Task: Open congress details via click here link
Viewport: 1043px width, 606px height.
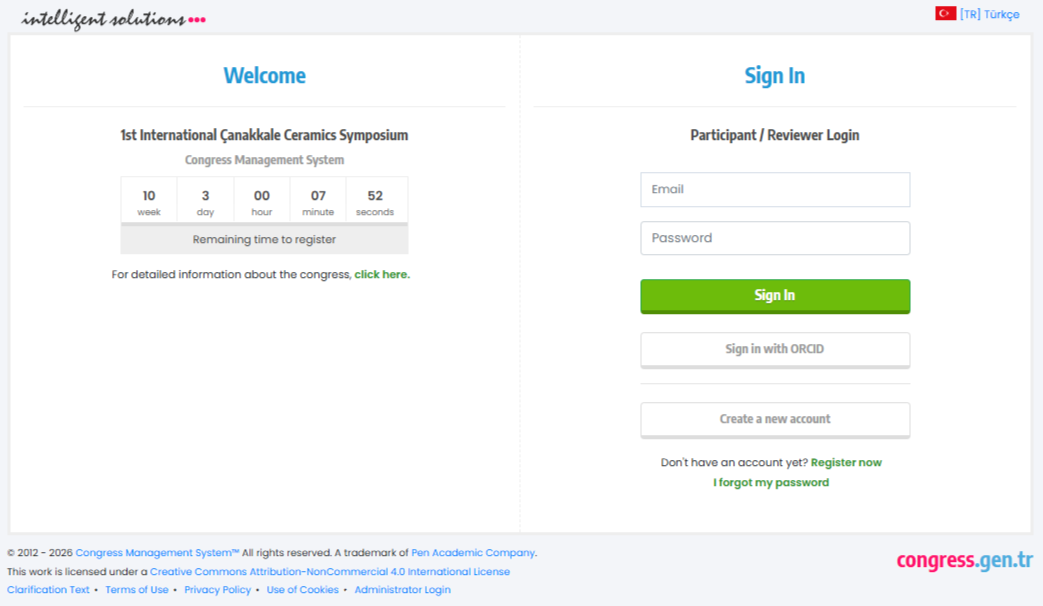Action: [x=381, y=275]
